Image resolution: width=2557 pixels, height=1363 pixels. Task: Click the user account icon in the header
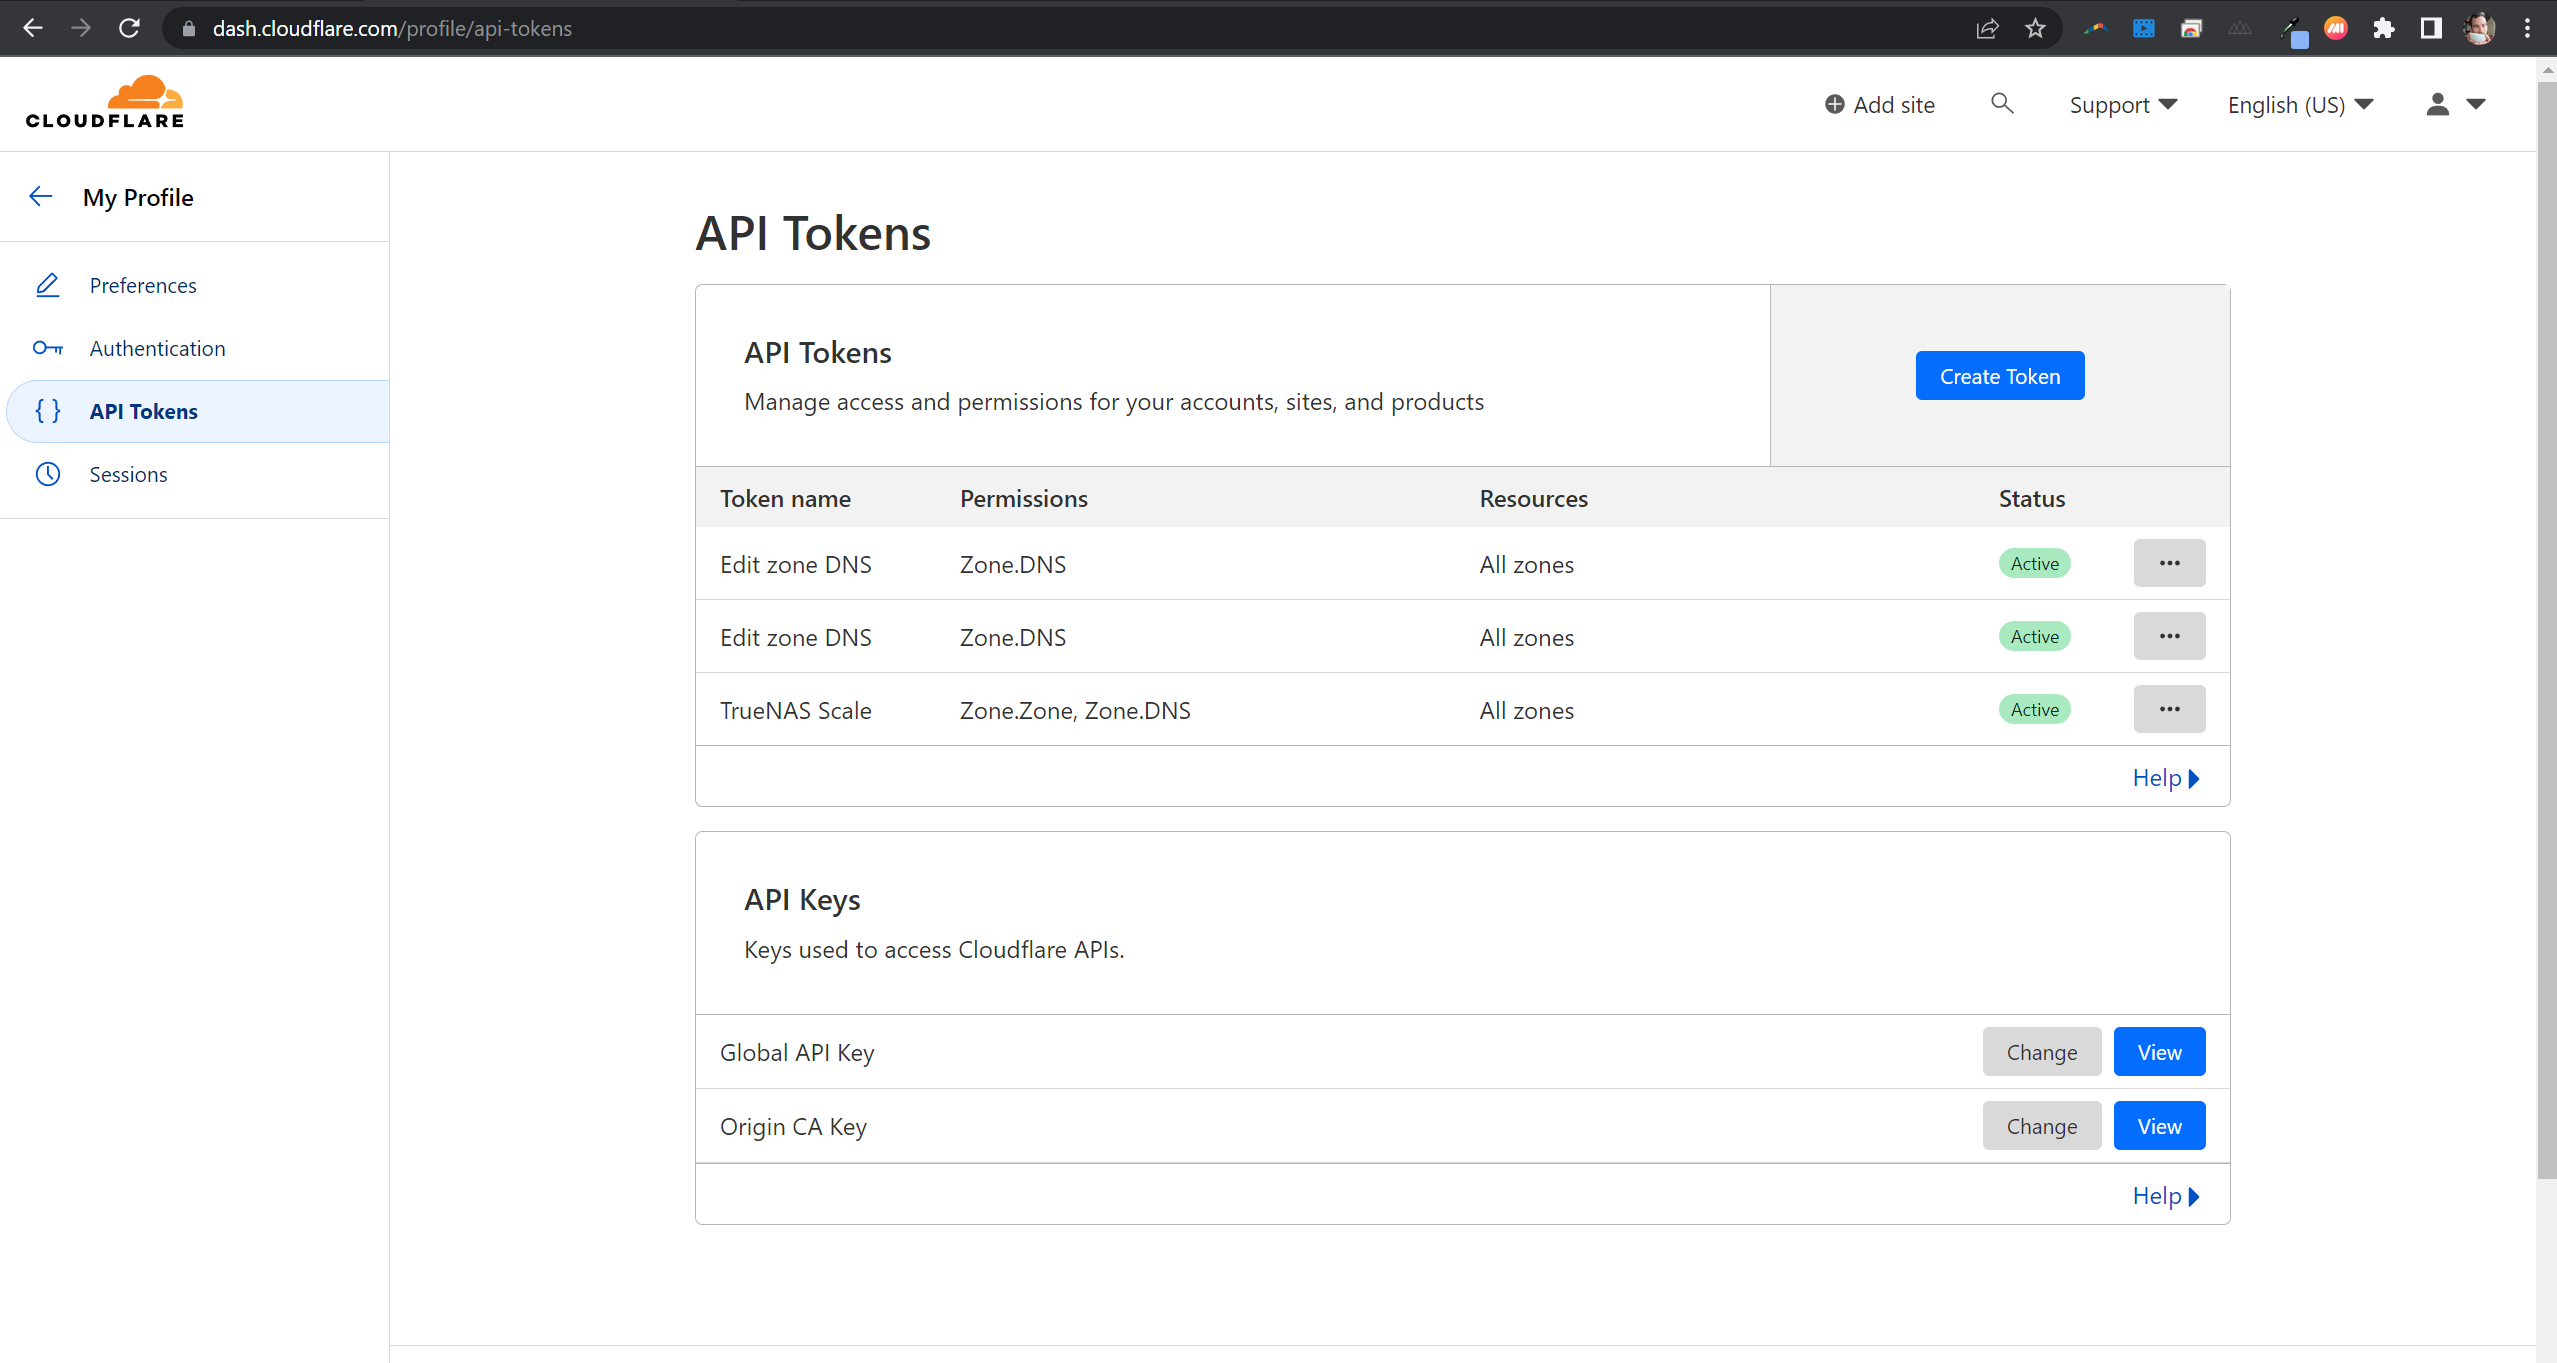coord(2440,104)
